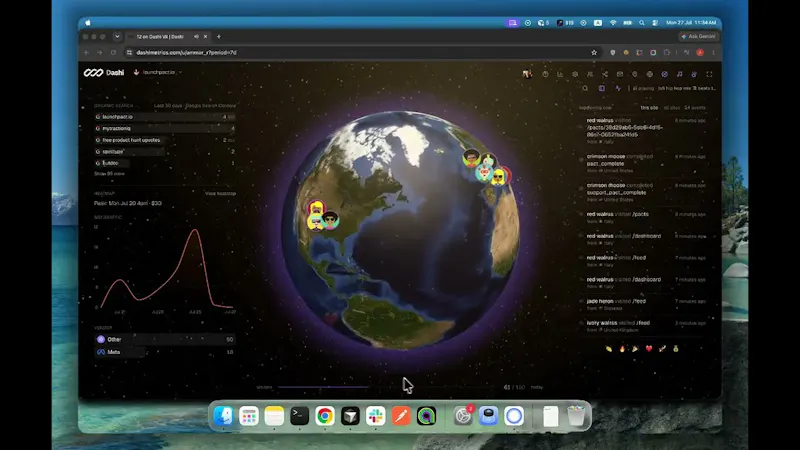Mute the Dashi tab audio speaker icon
Viewport: 800px width, 450px height.
point(196,37)
